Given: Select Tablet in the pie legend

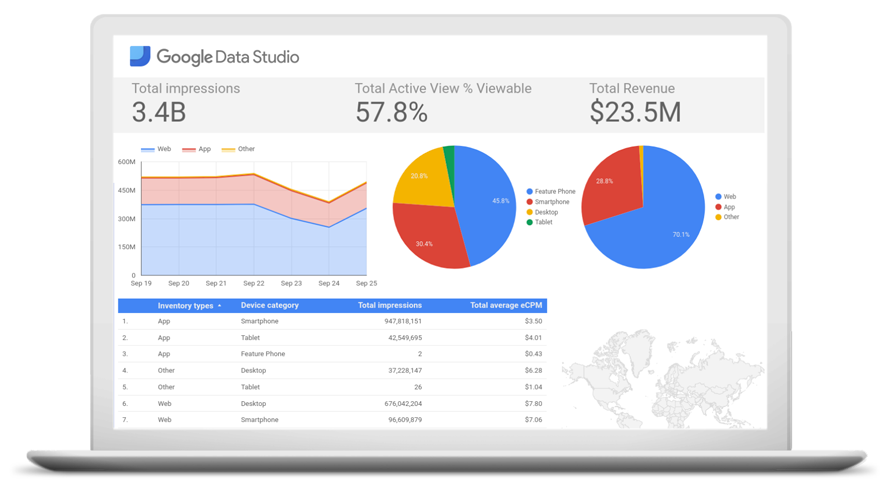Looking at the screenshot, I should [x=539, y=223].
